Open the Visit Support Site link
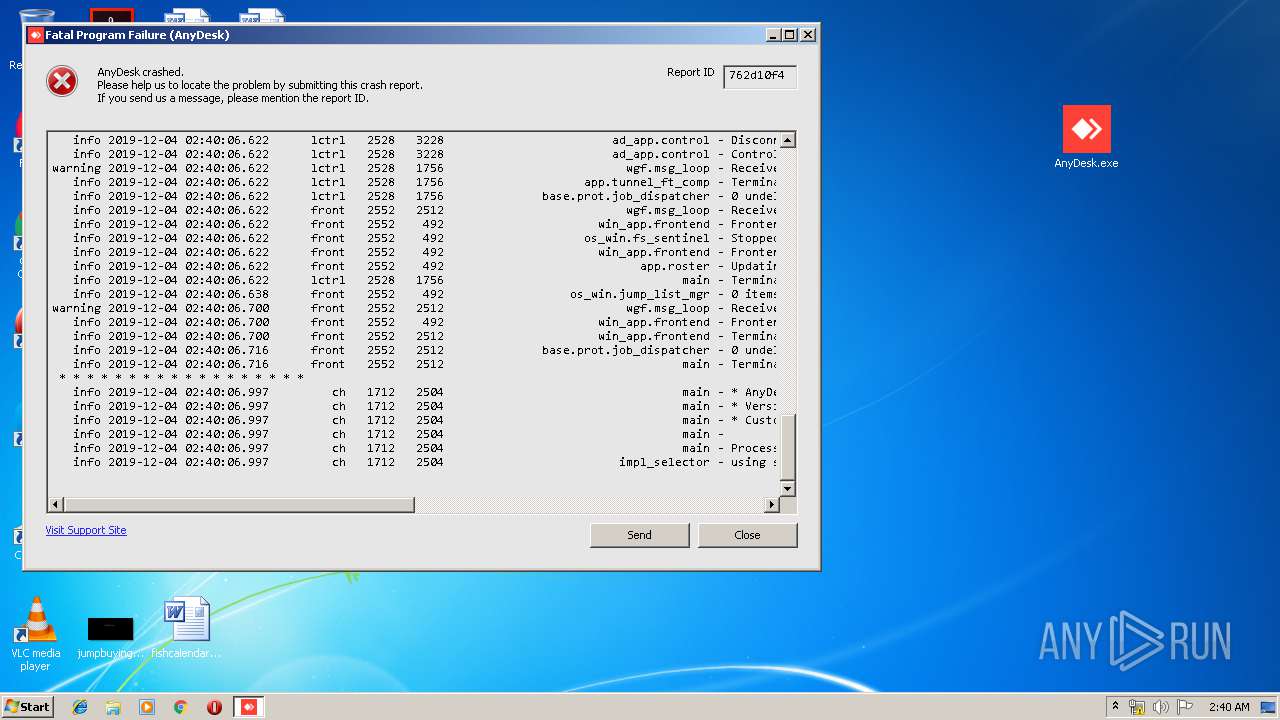1280x720 pixels. tap(86, 530)
